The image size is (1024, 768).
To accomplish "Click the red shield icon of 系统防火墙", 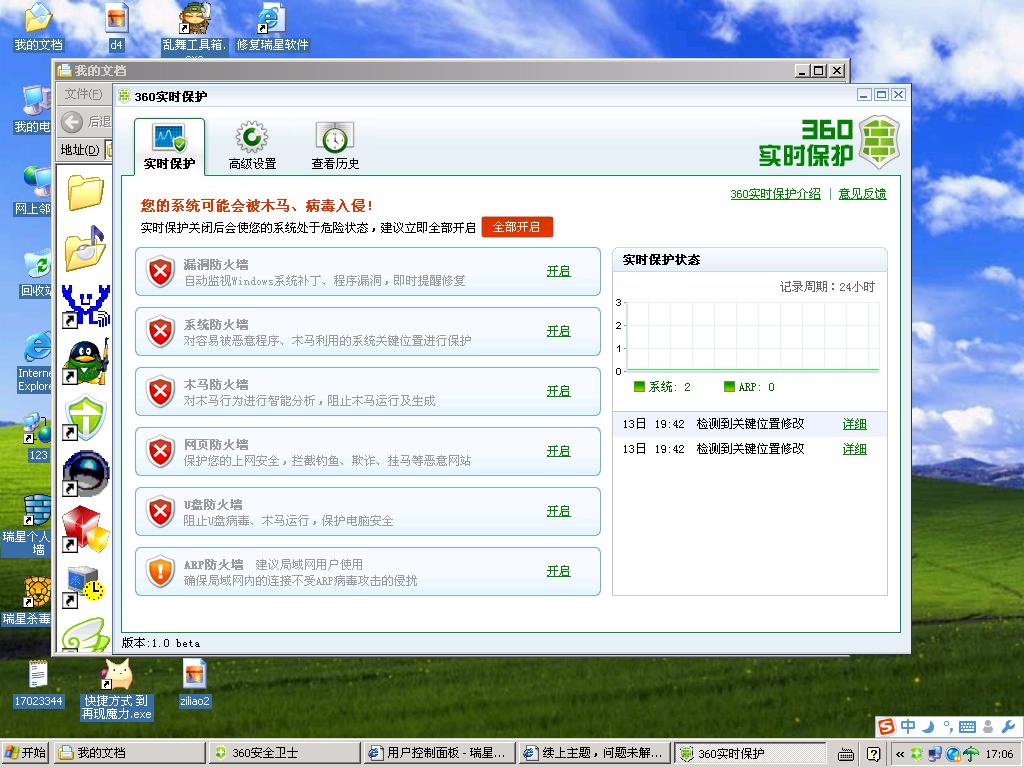I will [x=161, y=332].
